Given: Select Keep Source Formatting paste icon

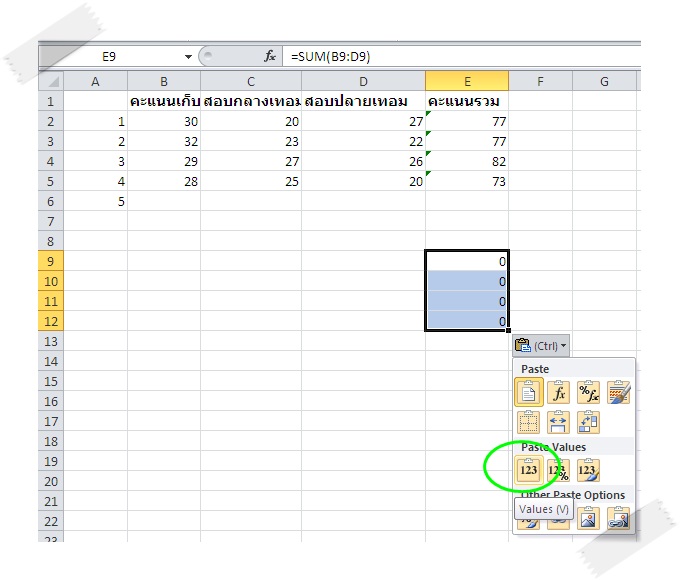Looking at the screenshot, I should pyautogui.click(x=618, y=392).
